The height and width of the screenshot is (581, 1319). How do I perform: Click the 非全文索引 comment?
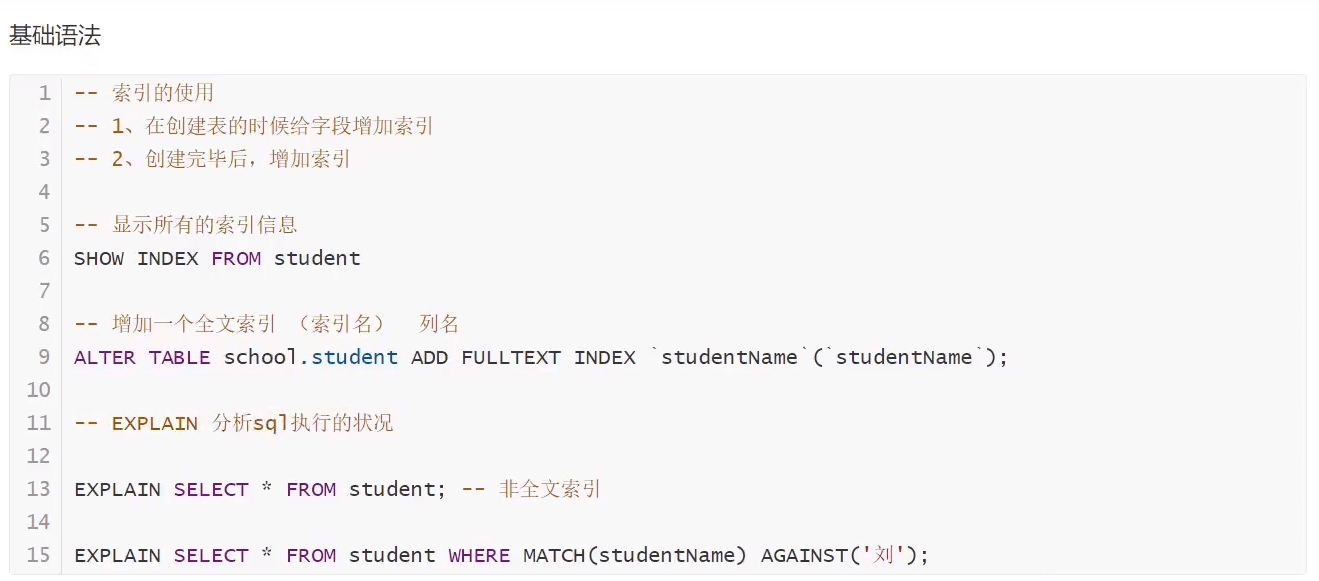pos(549,489)
